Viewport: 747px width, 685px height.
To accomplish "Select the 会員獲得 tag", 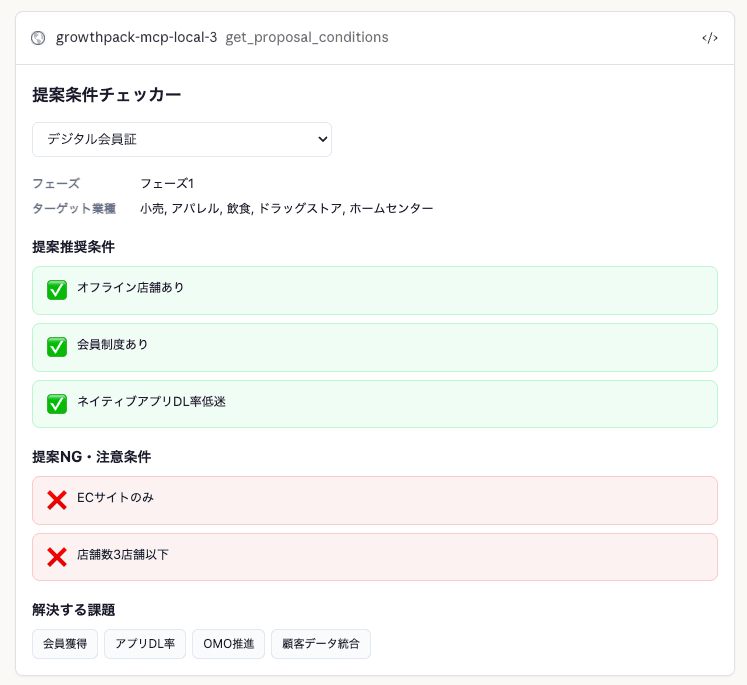I will 65,644.
